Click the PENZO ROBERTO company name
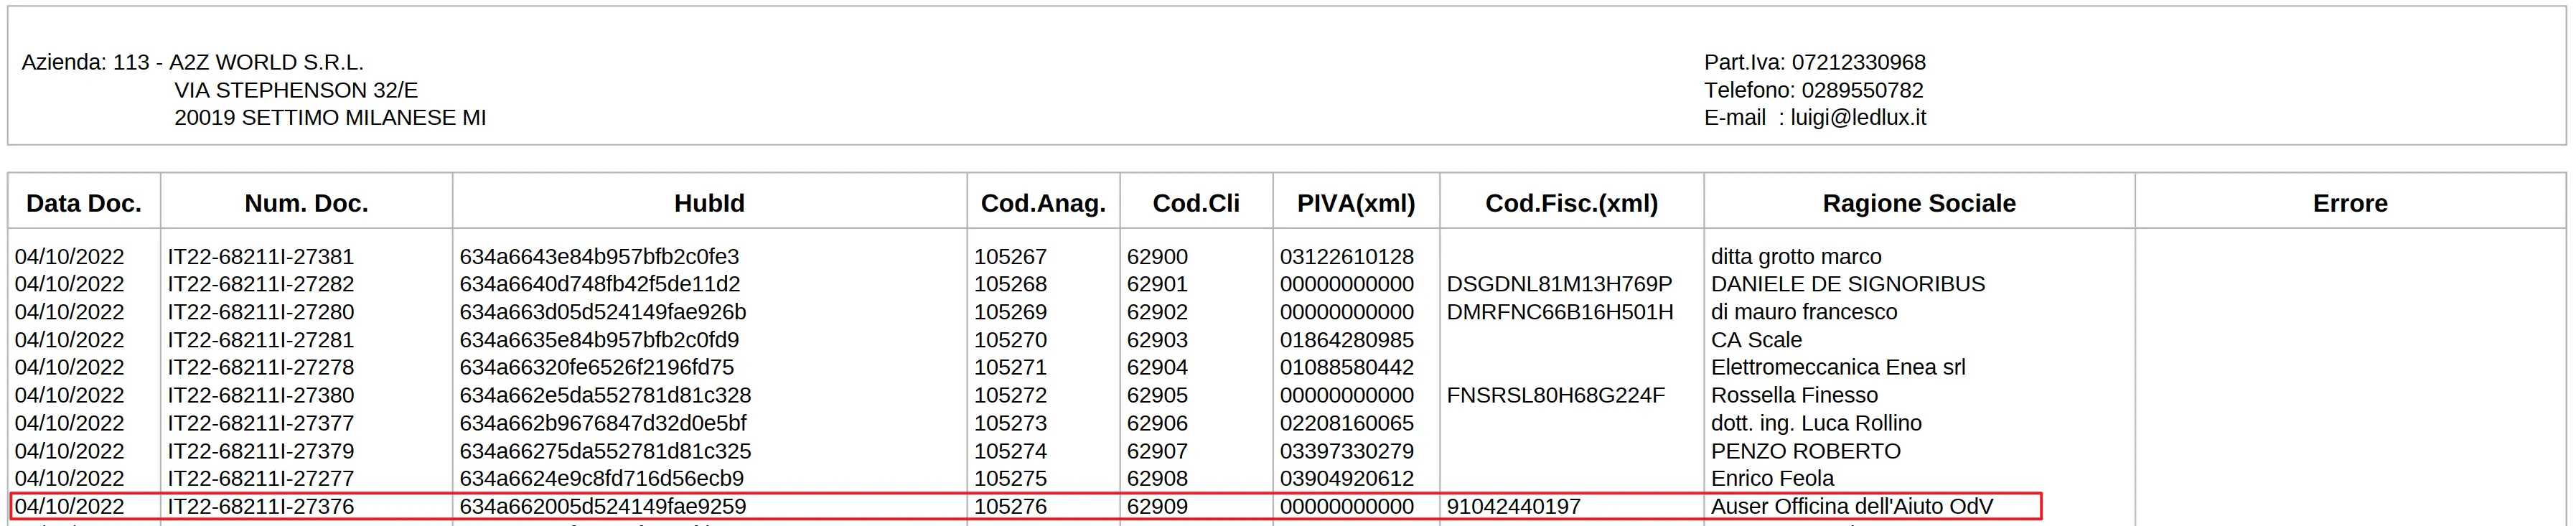The width and height of the screenshot is (2576, 526). point(1805,451)
